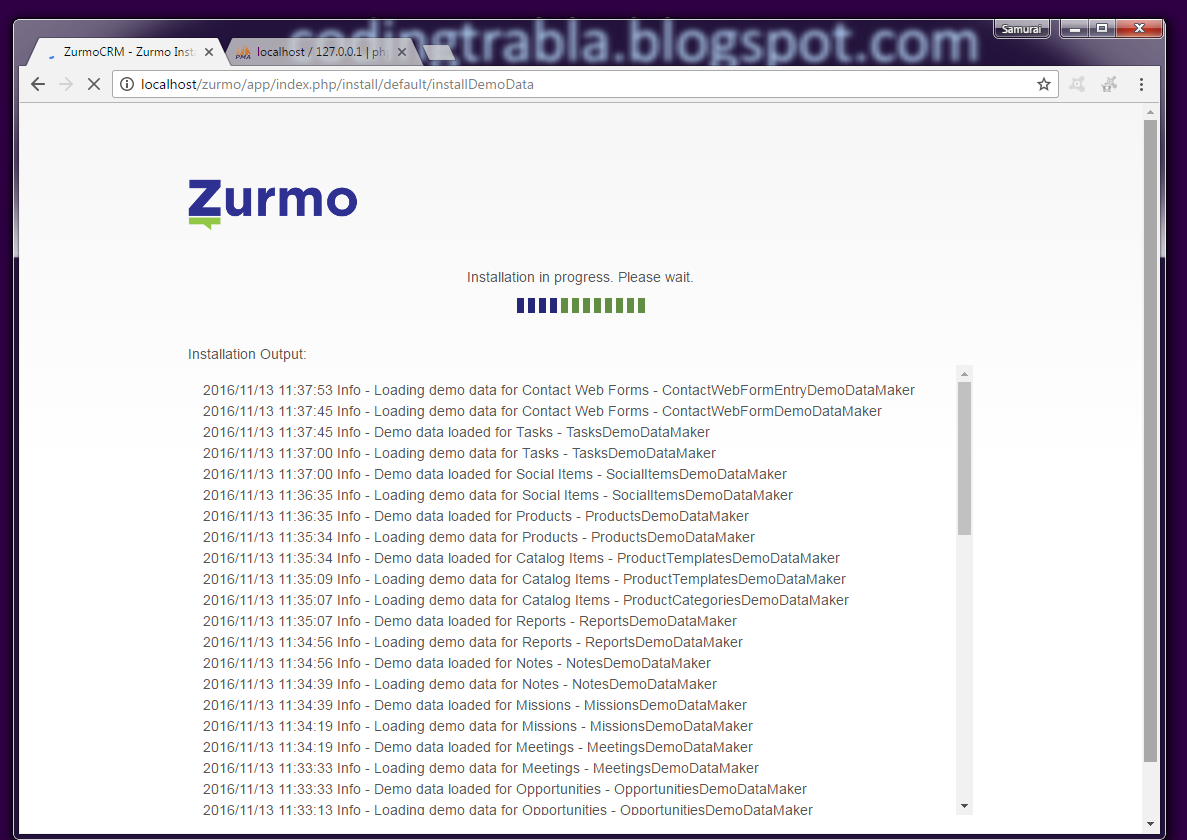Bookmark this page with the star icon
The width and height of the screenshot is (1187, 840).
1044,84
